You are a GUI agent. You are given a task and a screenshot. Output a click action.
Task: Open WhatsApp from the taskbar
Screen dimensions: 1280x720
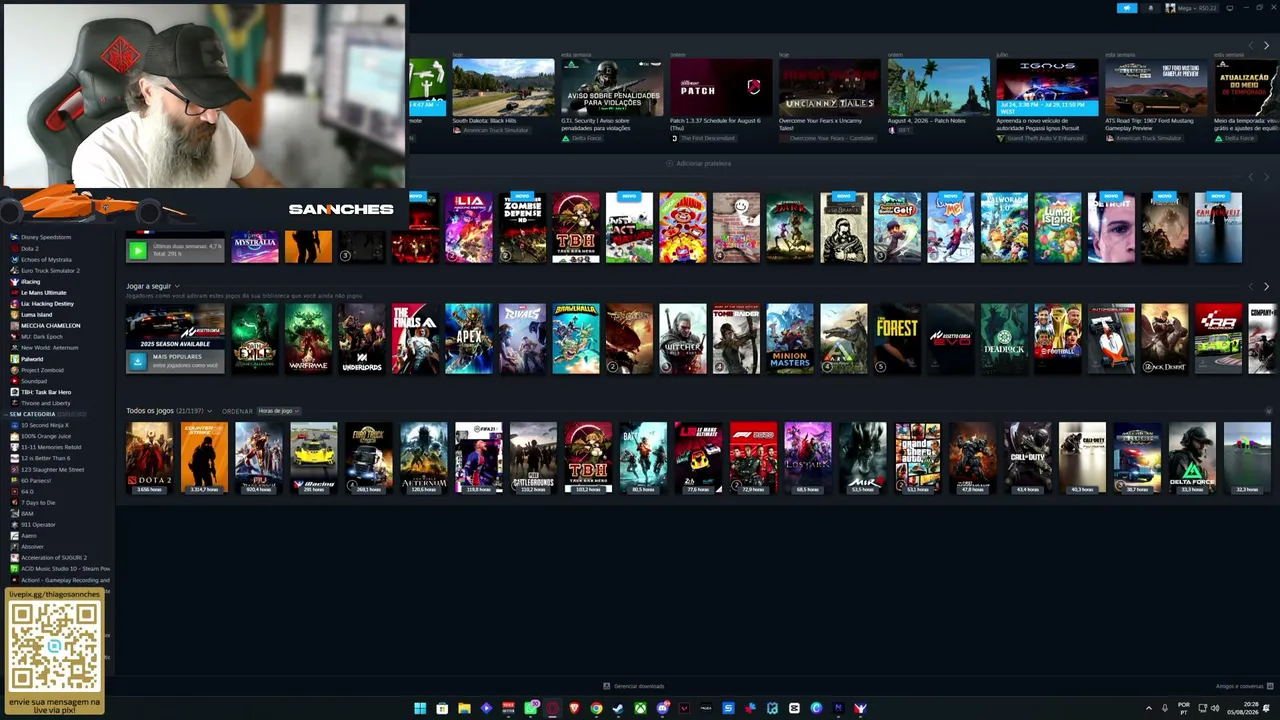coord(530,708)
